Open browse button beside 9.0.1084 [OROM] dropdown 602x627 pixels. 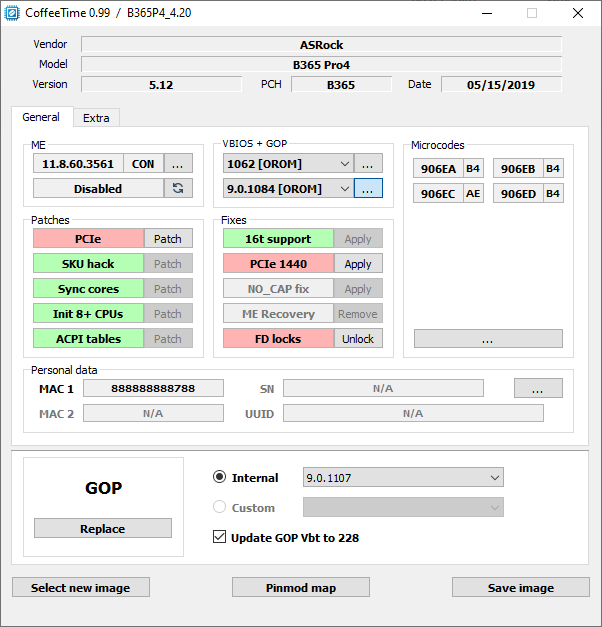click(x=368, y=188)
